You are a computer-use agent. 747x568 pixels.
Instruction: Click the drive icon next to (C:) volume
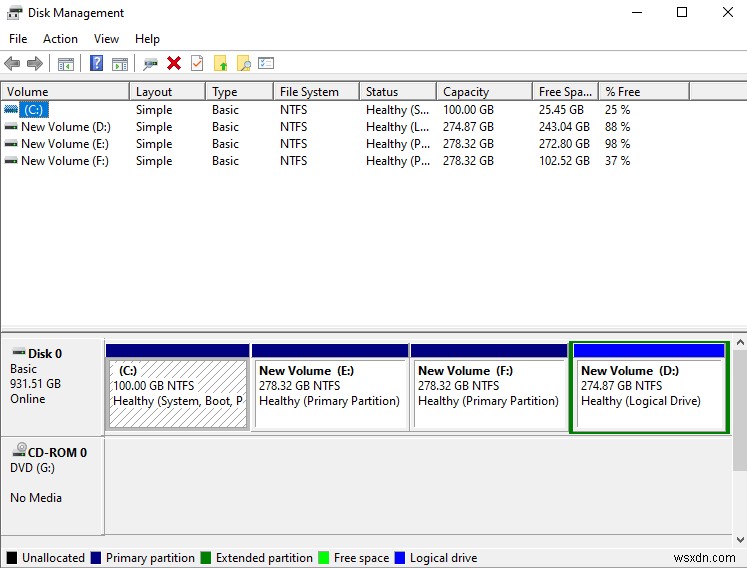pyautogui.click(x=11, y=110)
